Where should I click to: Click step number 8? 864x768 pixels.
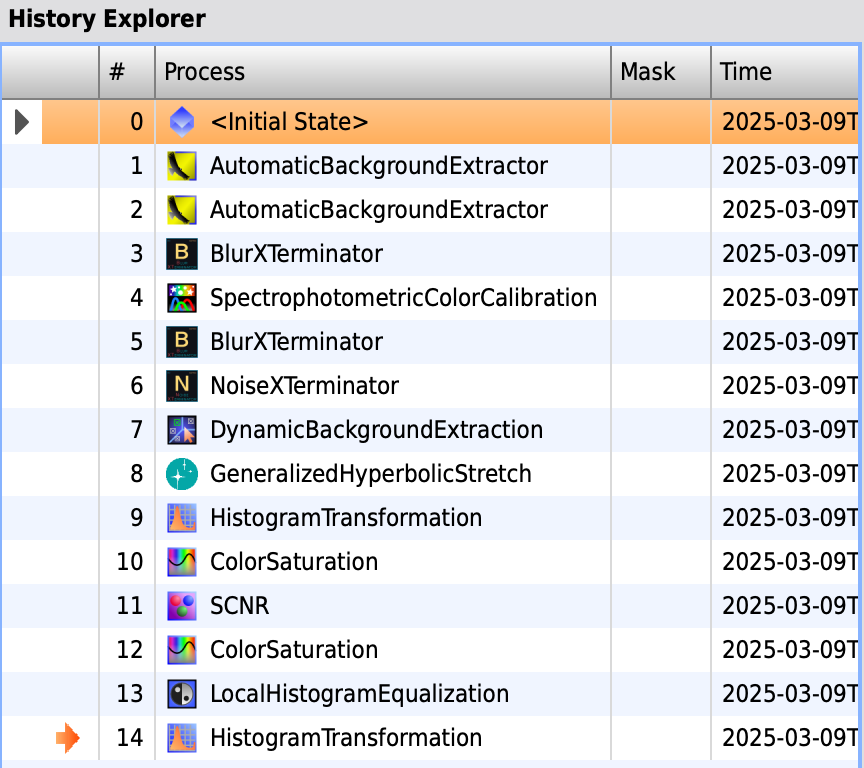pyautogui.click(x=137, y=474)
